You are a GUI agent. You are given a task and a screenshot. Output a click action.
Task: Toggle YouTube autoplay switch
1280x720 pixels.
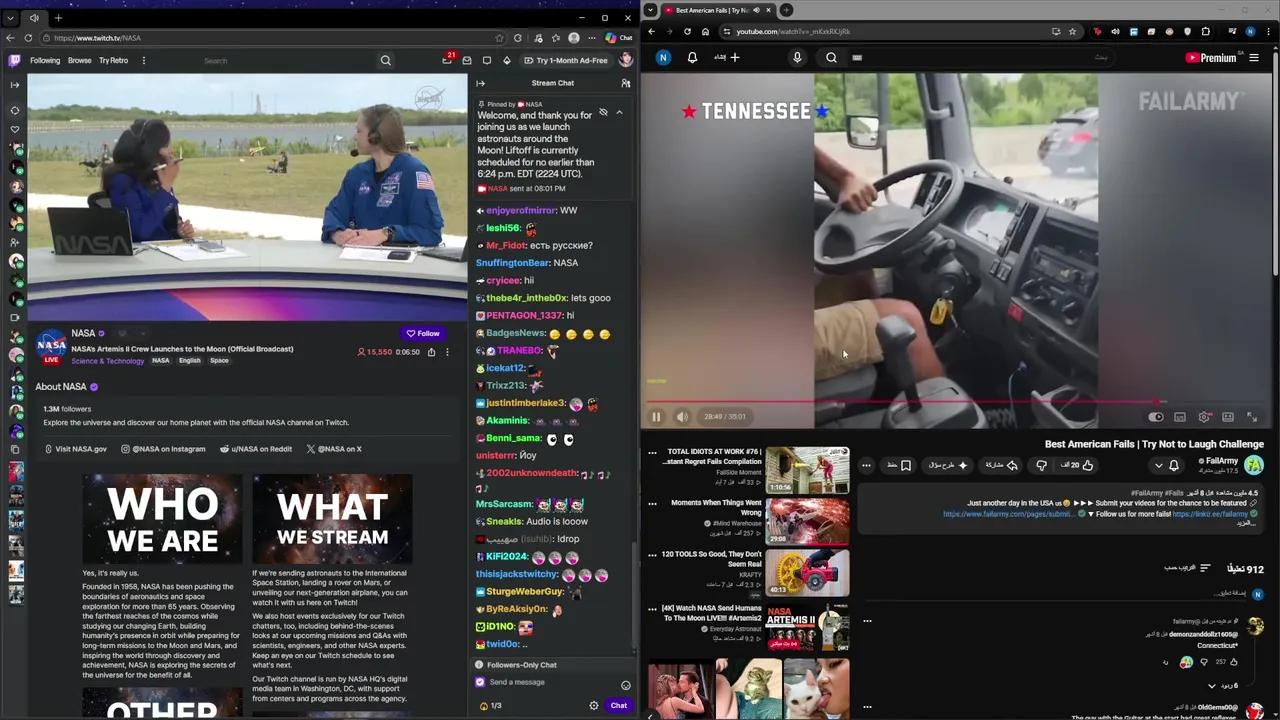click(1156, 417)
